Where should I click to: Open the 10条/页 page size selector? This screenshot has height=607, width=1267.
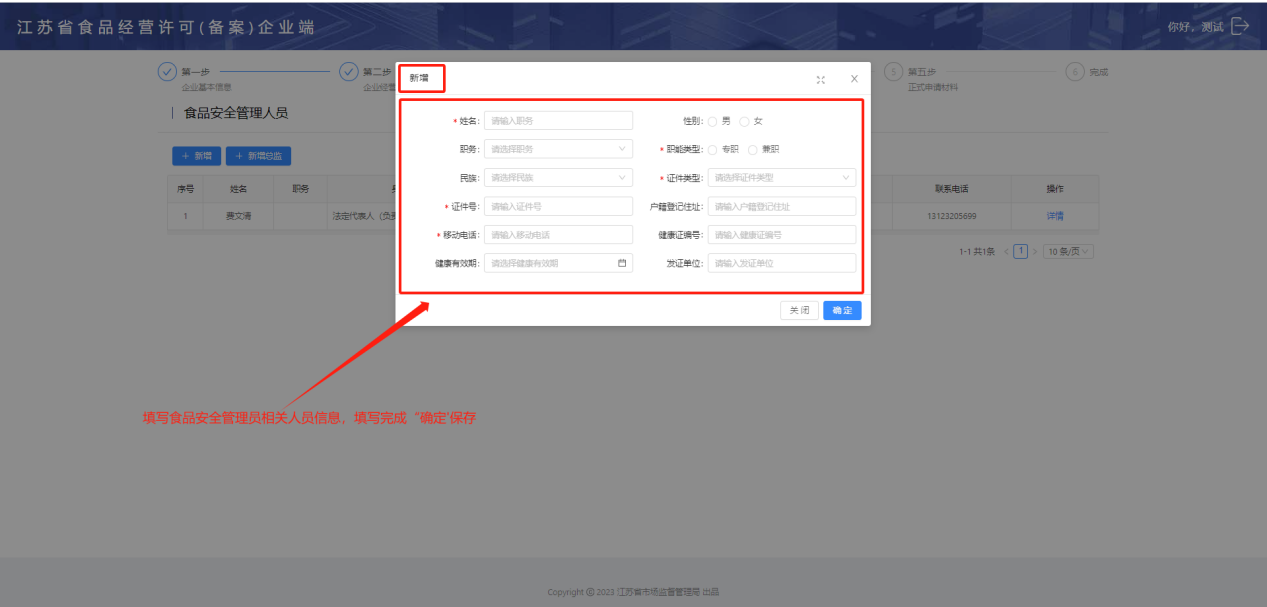click(x=1068, y=252)
